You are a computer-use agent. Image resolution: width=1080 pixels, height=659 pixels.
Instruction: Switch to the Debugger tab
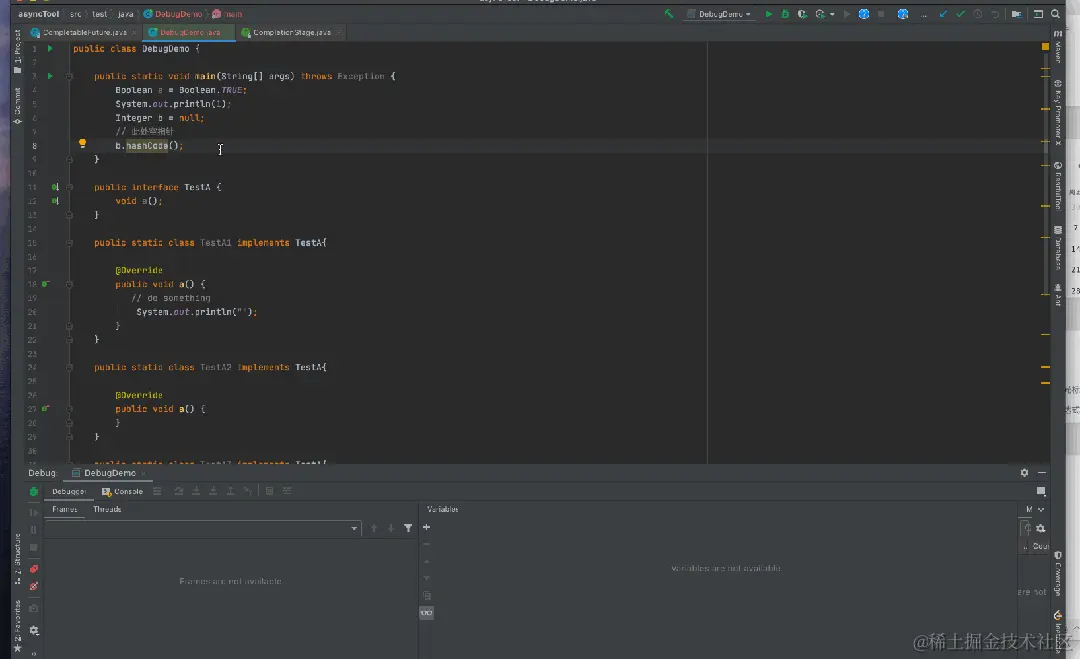point(69,492)
